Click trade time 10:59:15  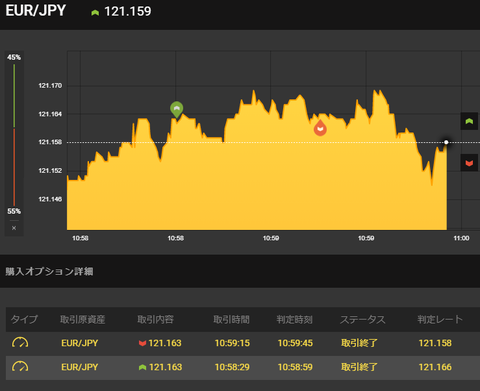pyautogui.click(x=232, y=343)
